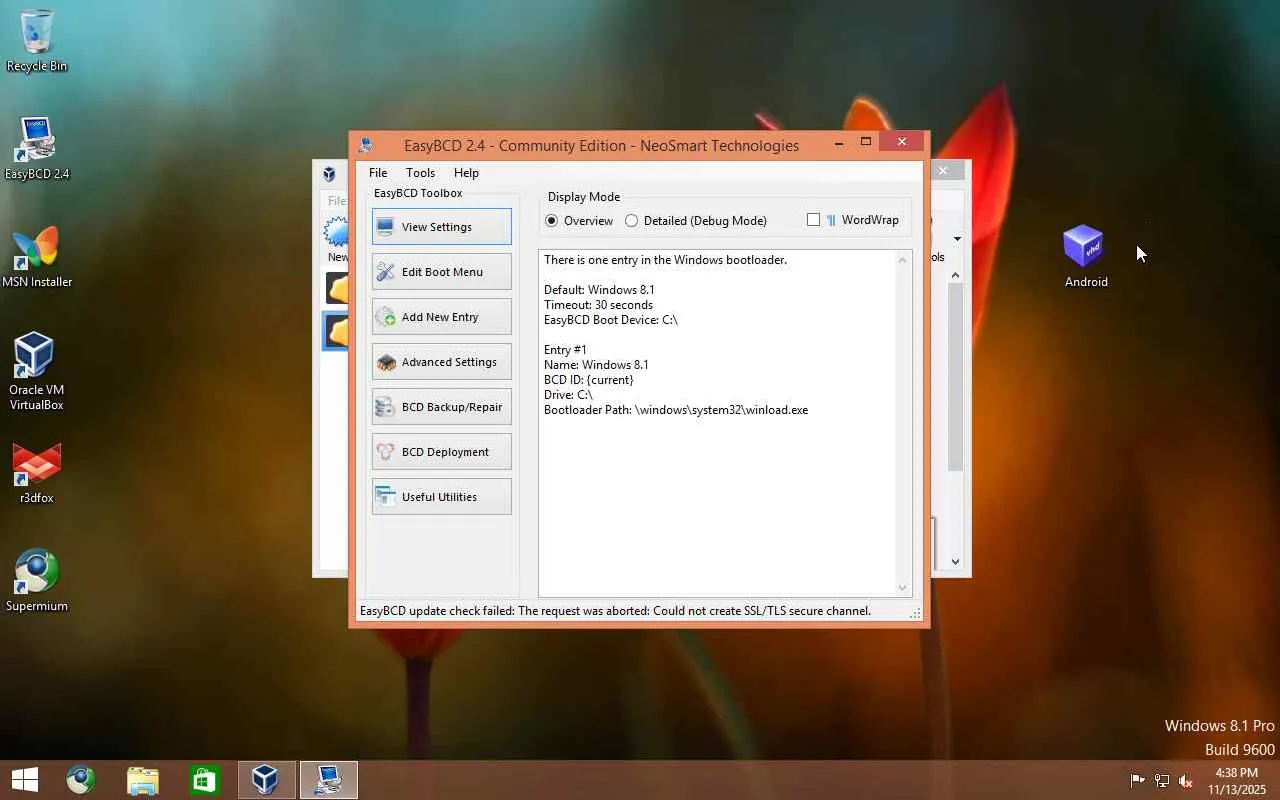Click the BCD Deployment button
1280x800 pixels.
[x=442, y=452]
